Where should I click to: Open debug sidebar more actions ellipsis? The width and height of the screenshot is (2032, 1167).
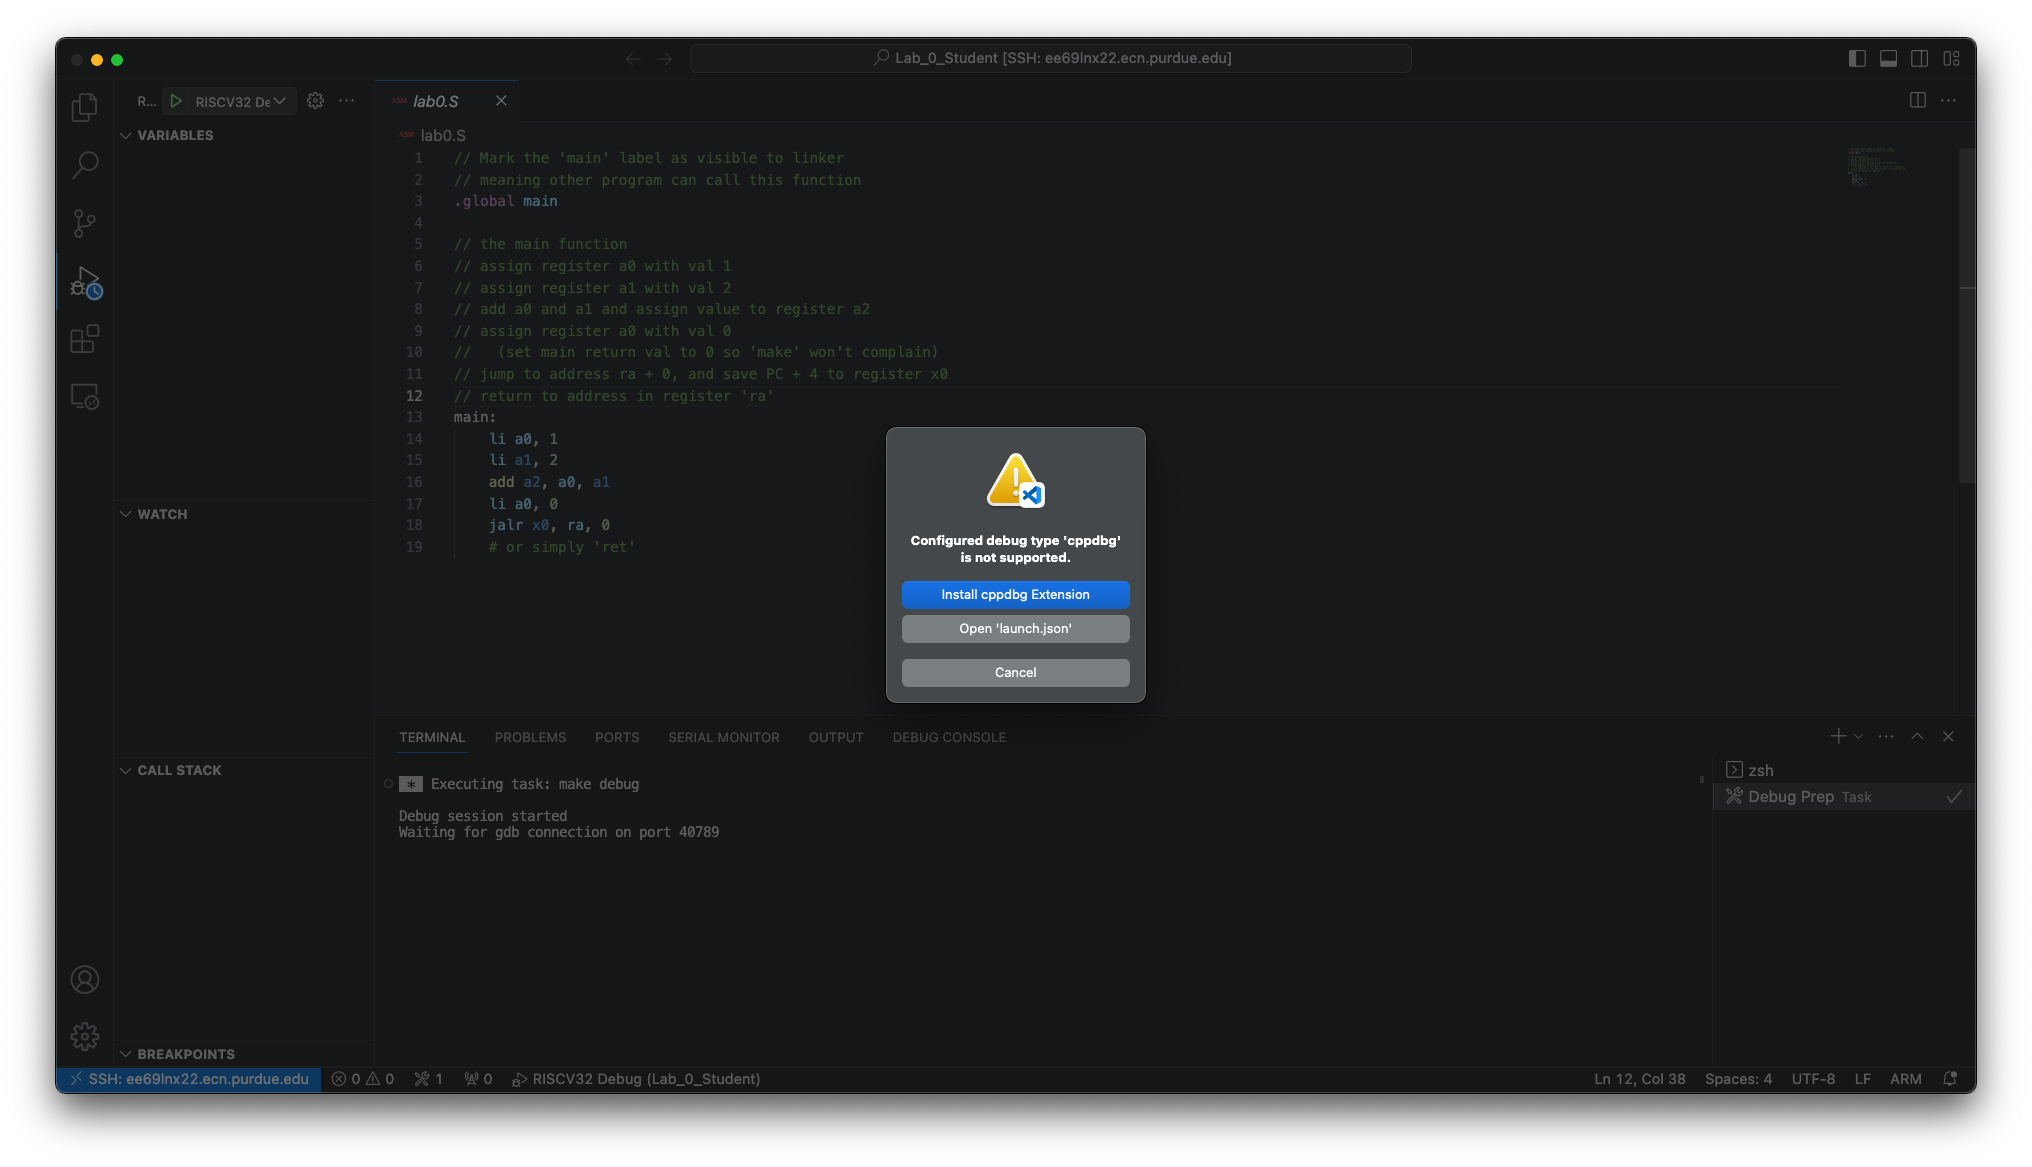tap(347, 101)
